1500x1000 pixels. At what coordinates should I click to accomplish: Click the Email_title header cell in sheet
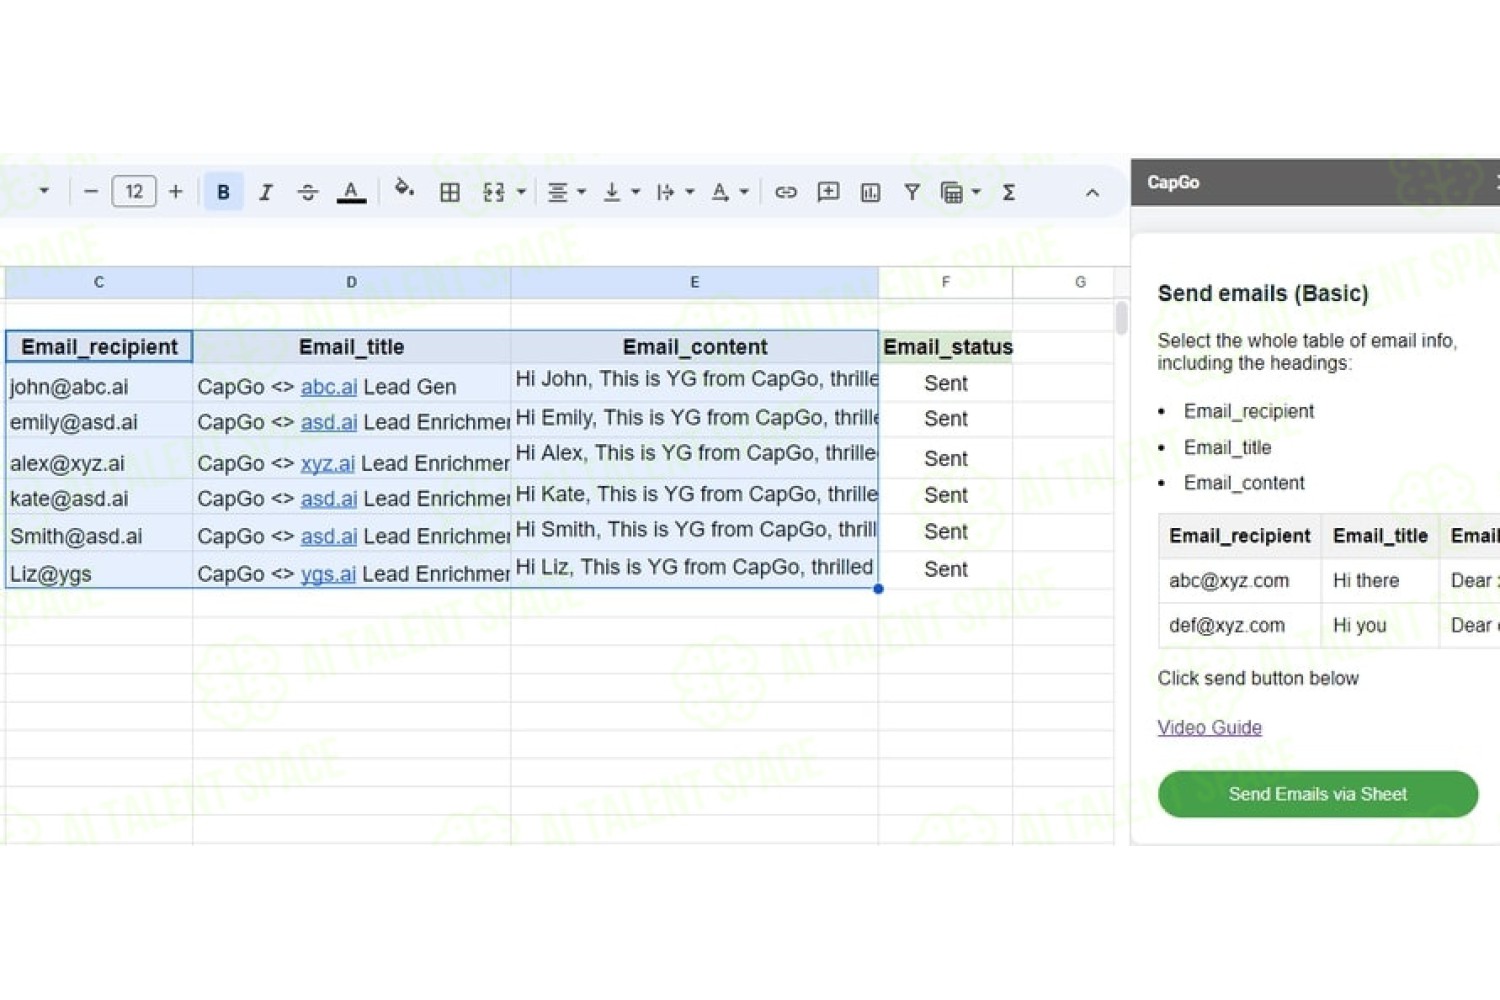(352, 347)
